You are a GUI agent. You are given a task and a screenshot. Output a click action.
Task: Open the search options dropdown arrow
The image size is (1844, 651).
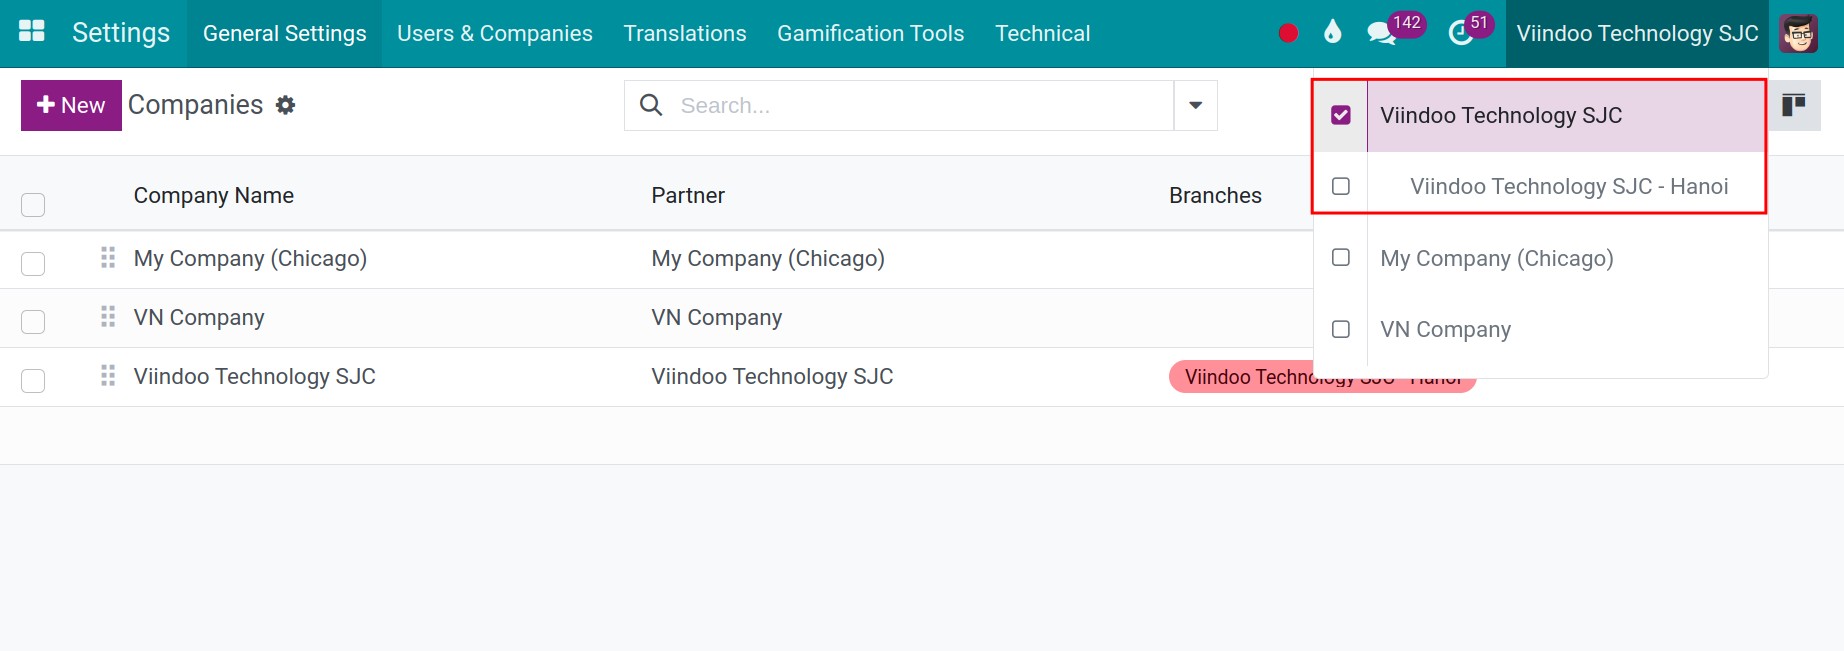pos(1195,105)
